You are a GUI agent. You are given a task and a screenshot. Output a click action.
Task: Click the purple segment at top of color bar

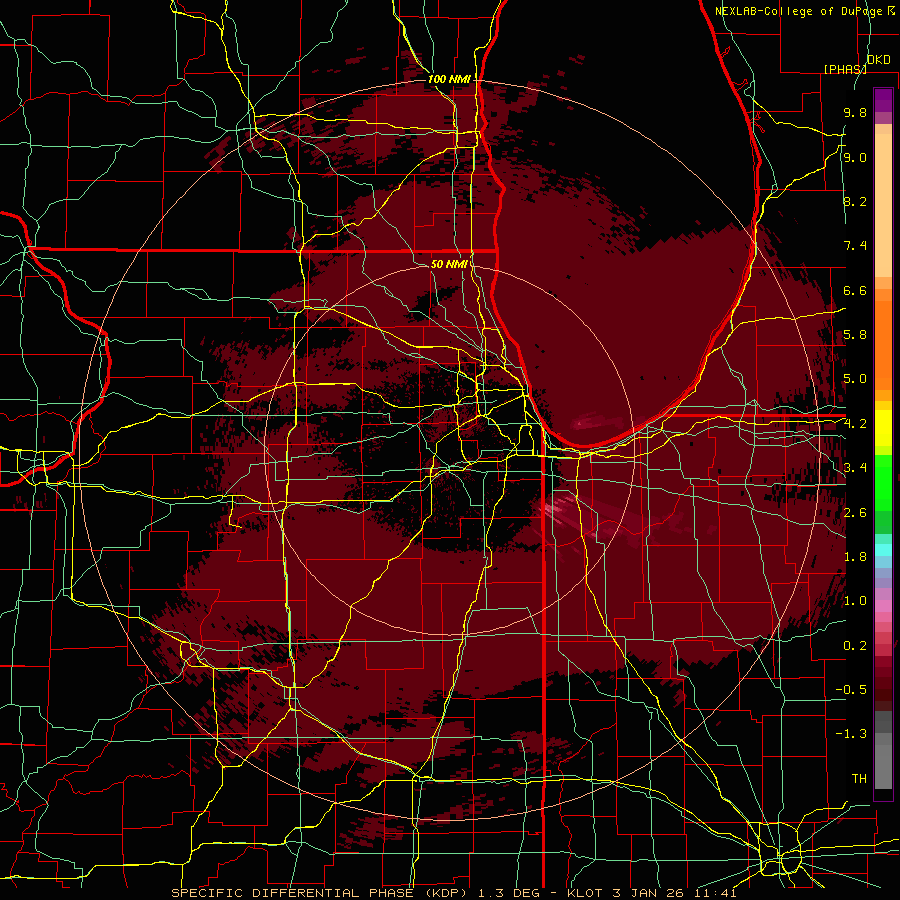(883, 100)
